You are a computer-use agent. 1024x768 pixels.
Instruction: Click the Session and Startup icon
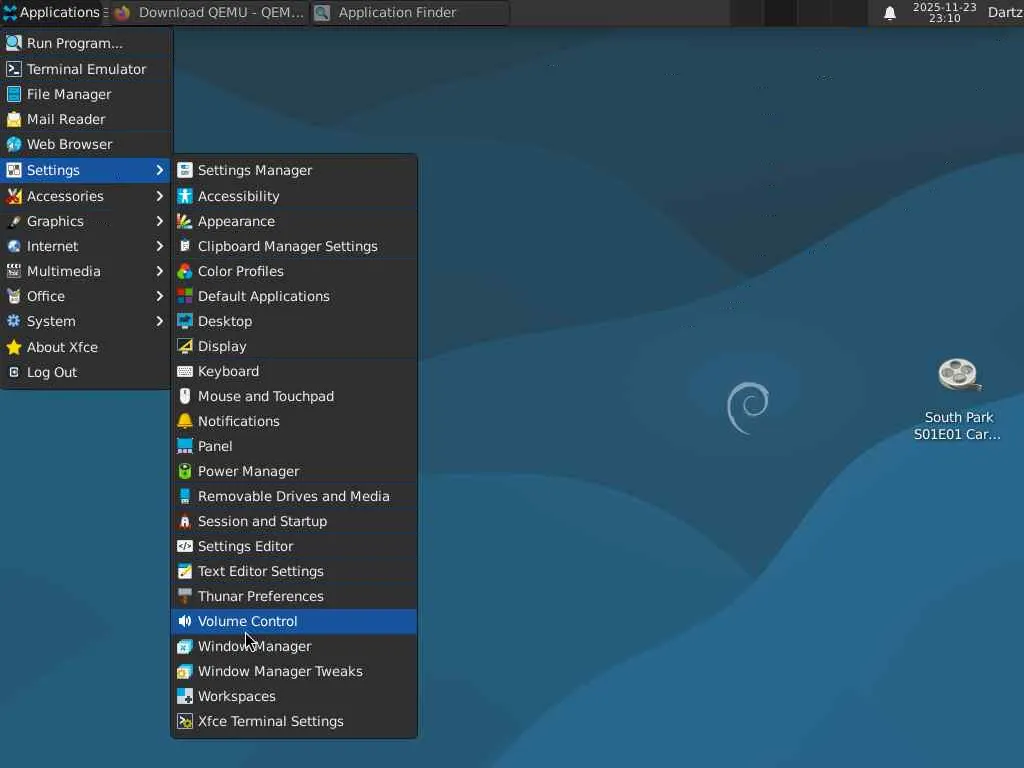click(x=185, y=521)
